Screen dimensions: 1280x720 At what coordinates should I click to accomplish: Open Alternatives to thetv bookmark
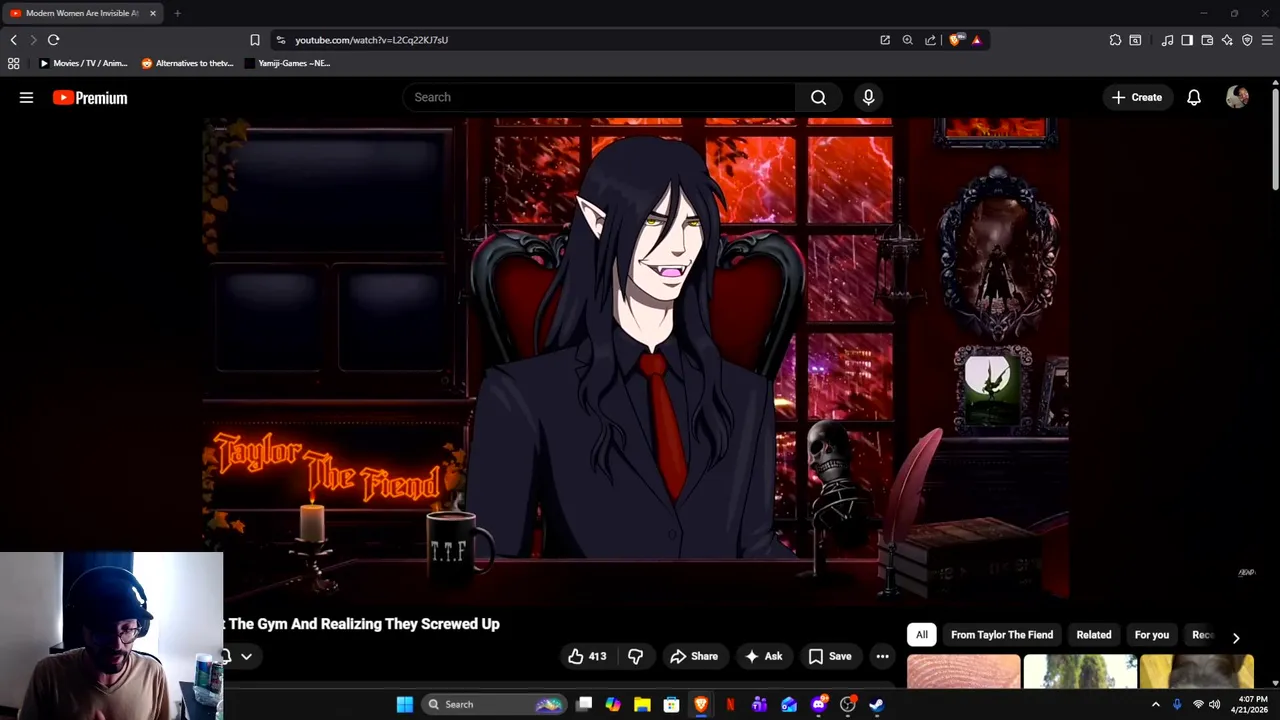187,63
